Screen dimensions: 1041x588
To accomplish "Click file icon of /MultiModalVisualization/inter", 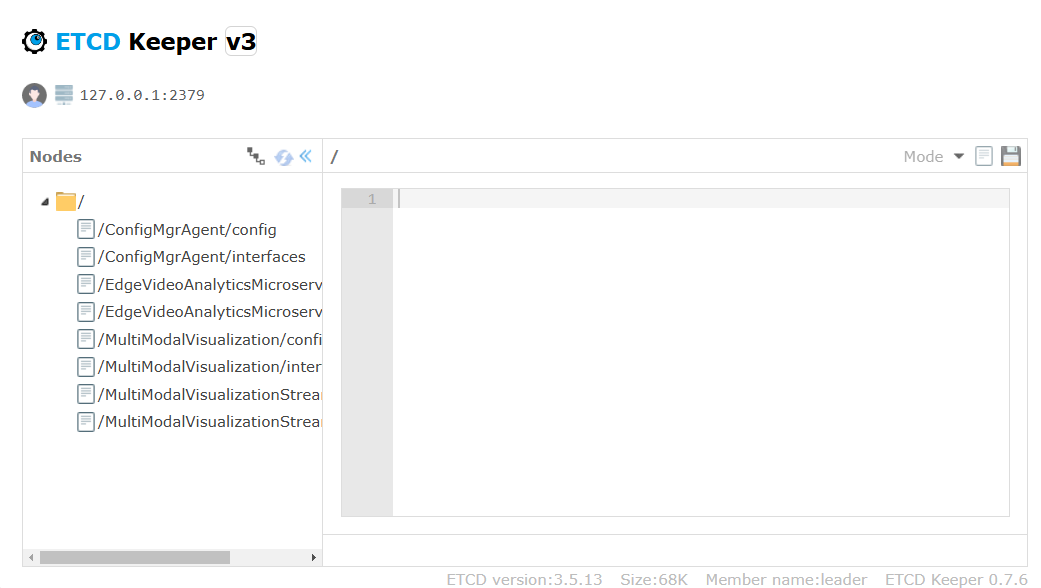I will (86, 367).
